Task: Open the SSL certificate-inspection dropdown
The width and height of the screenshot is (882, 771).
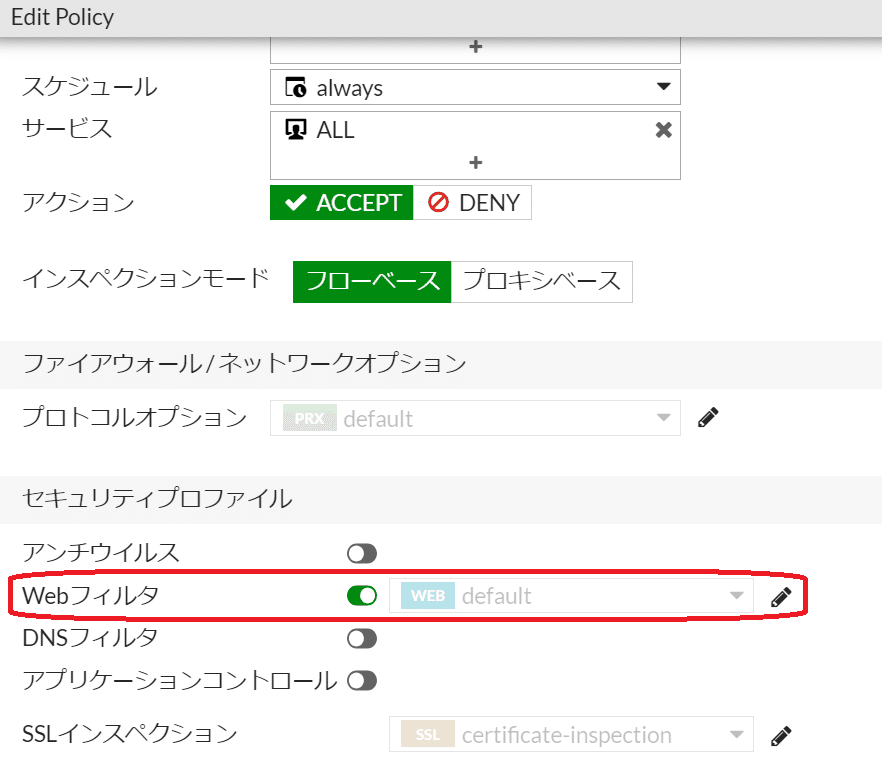Action: coord(571,734)
